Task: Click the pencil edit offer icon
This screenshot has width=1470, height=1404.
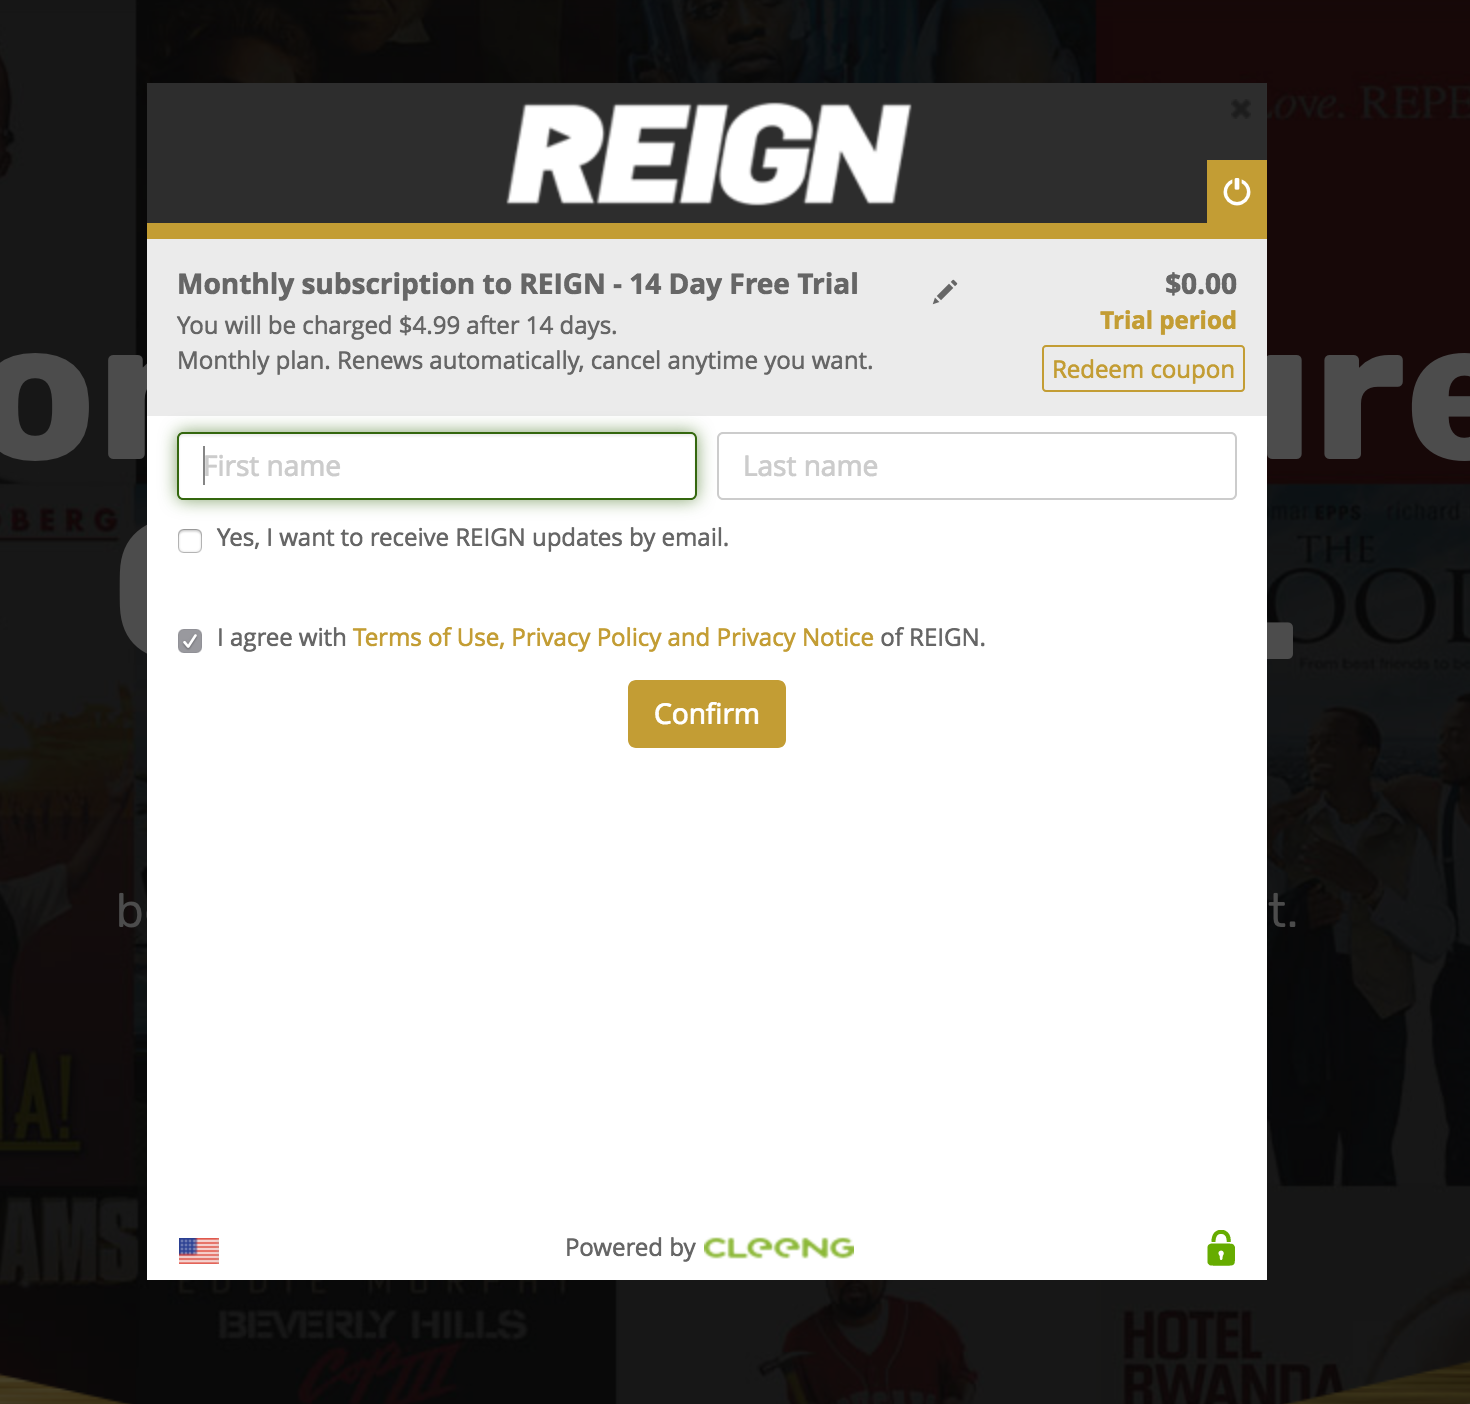Action: 945,291
